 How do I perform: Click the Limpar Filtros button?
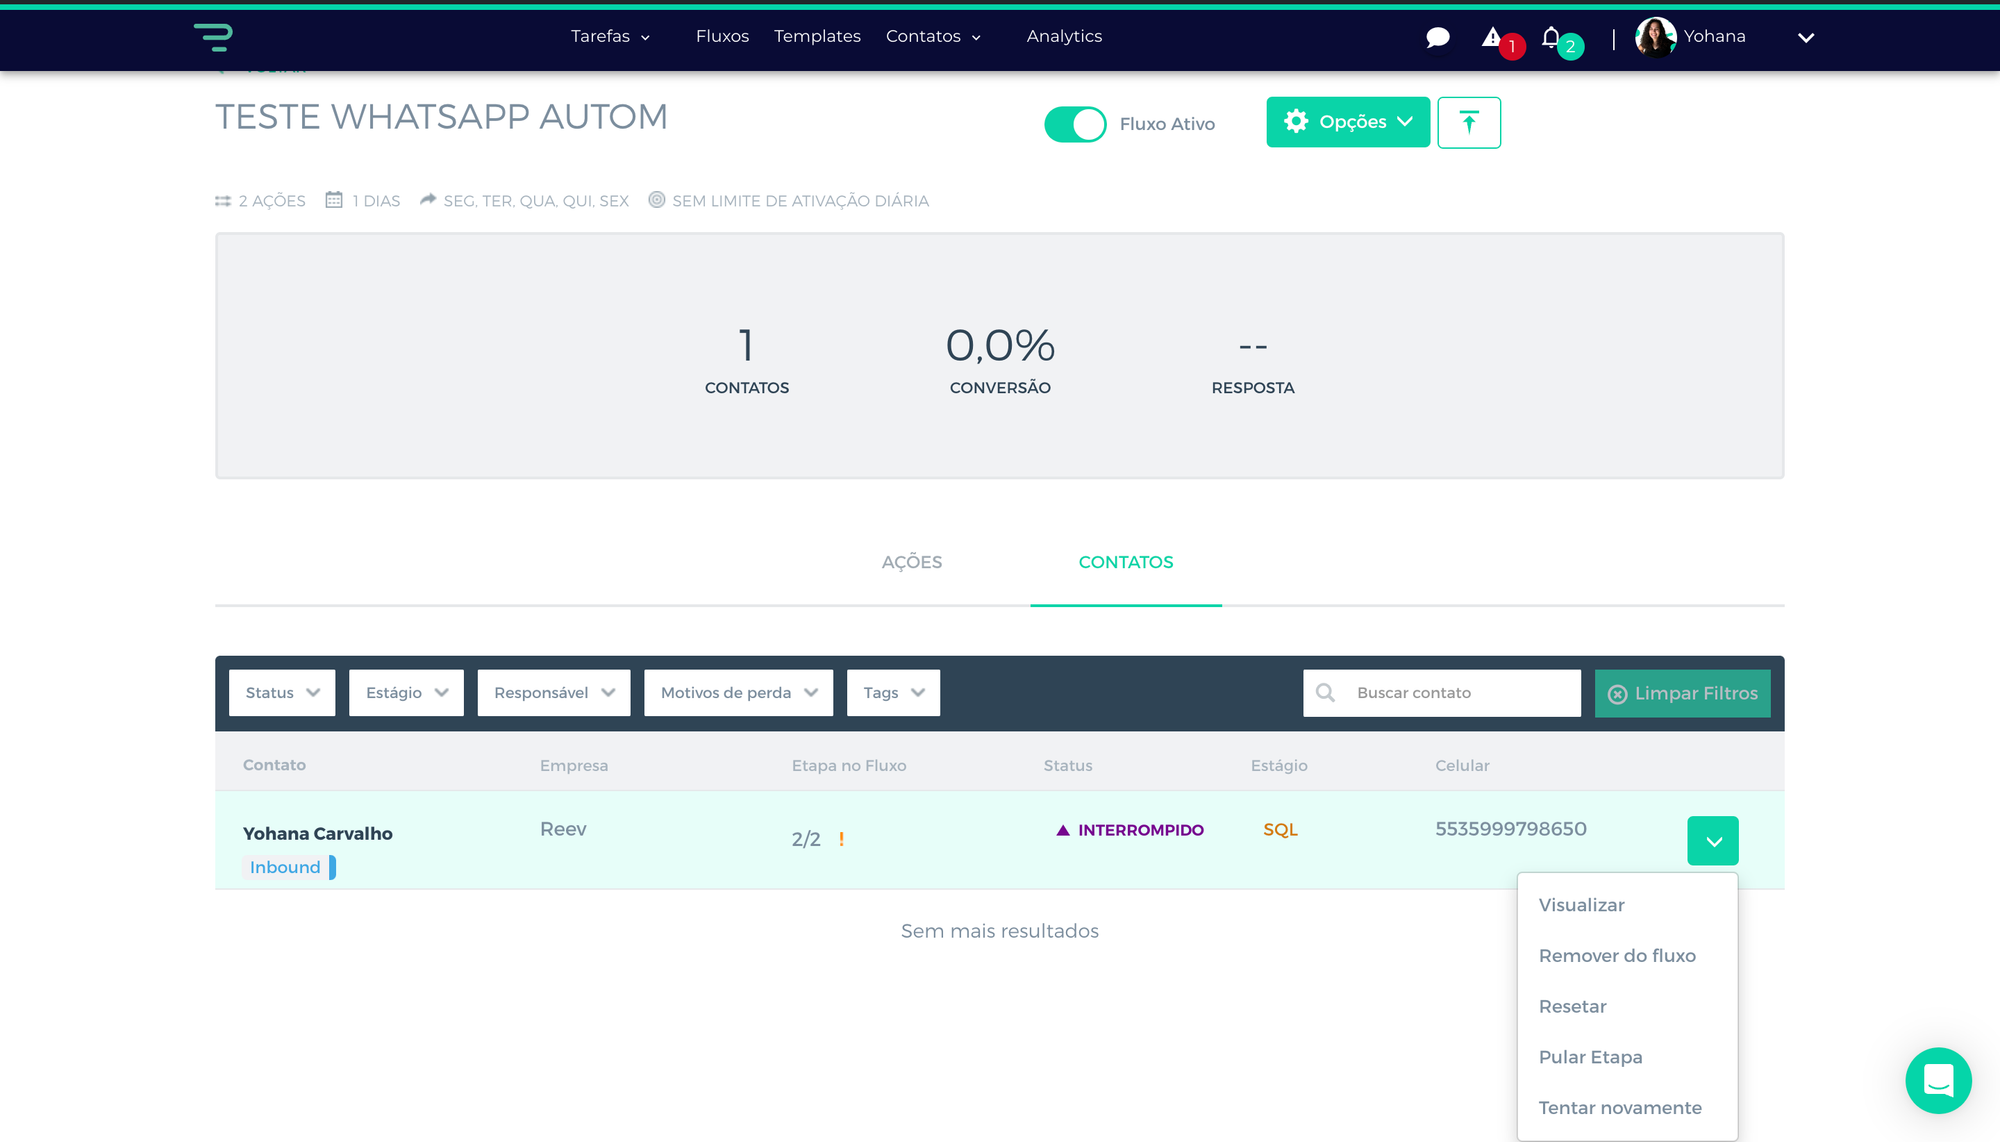point(1682,693)
